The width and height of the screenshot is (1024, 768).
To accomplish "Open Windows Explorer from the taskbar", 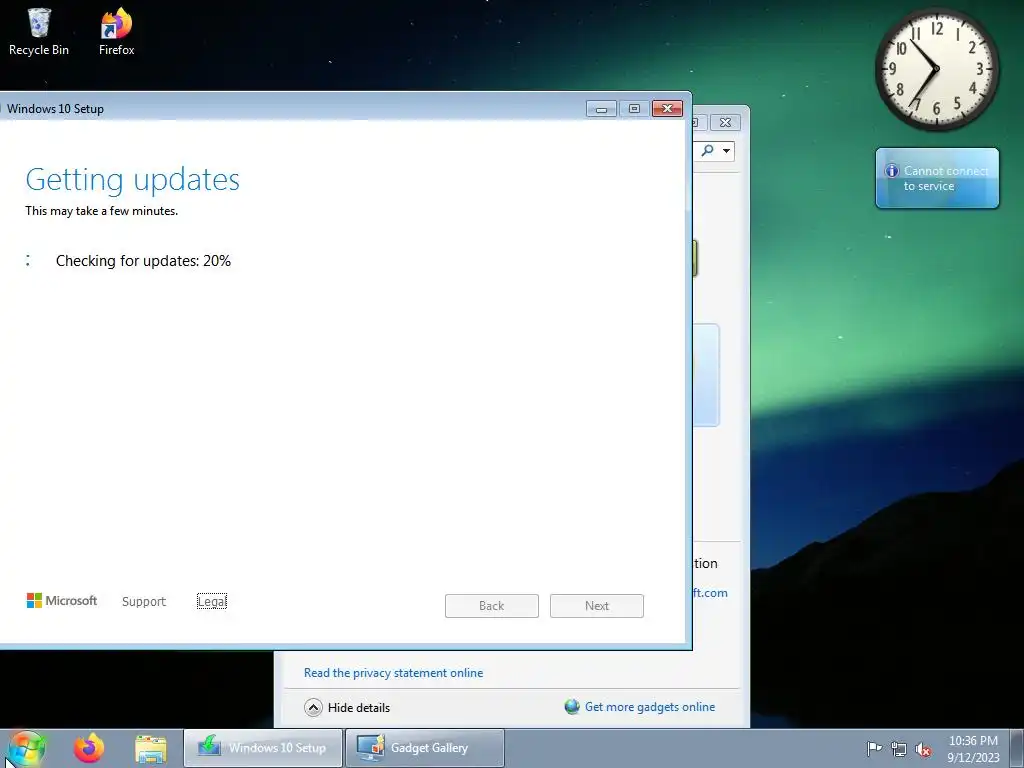I will (x=151, y=748).
